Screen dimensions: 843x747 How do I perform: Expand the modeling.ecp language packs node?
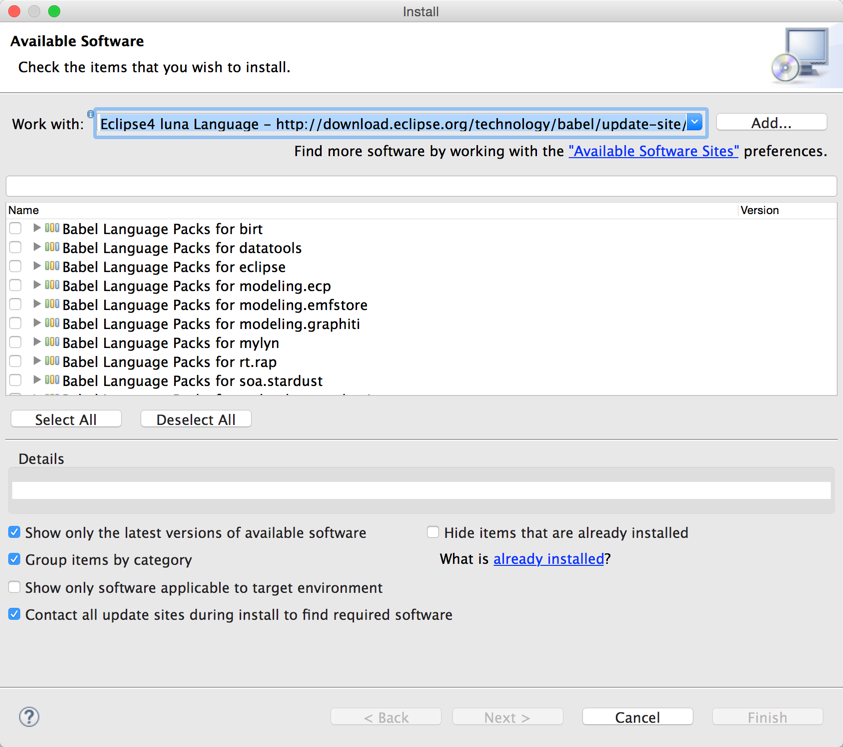pos(37,285)
